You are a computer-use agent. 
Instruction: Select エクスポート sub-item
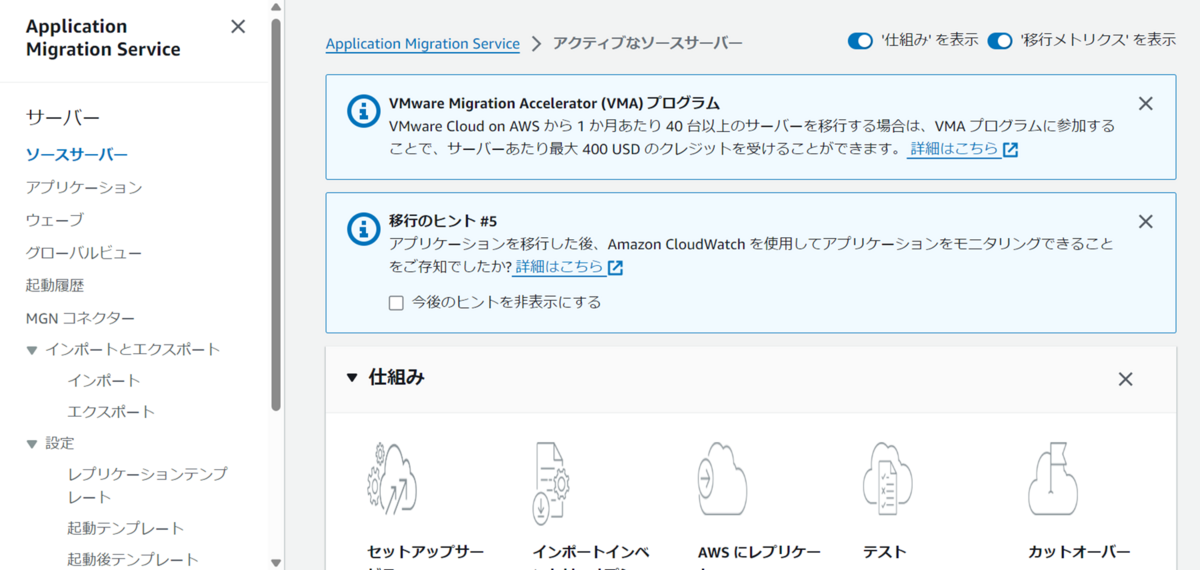111,411
